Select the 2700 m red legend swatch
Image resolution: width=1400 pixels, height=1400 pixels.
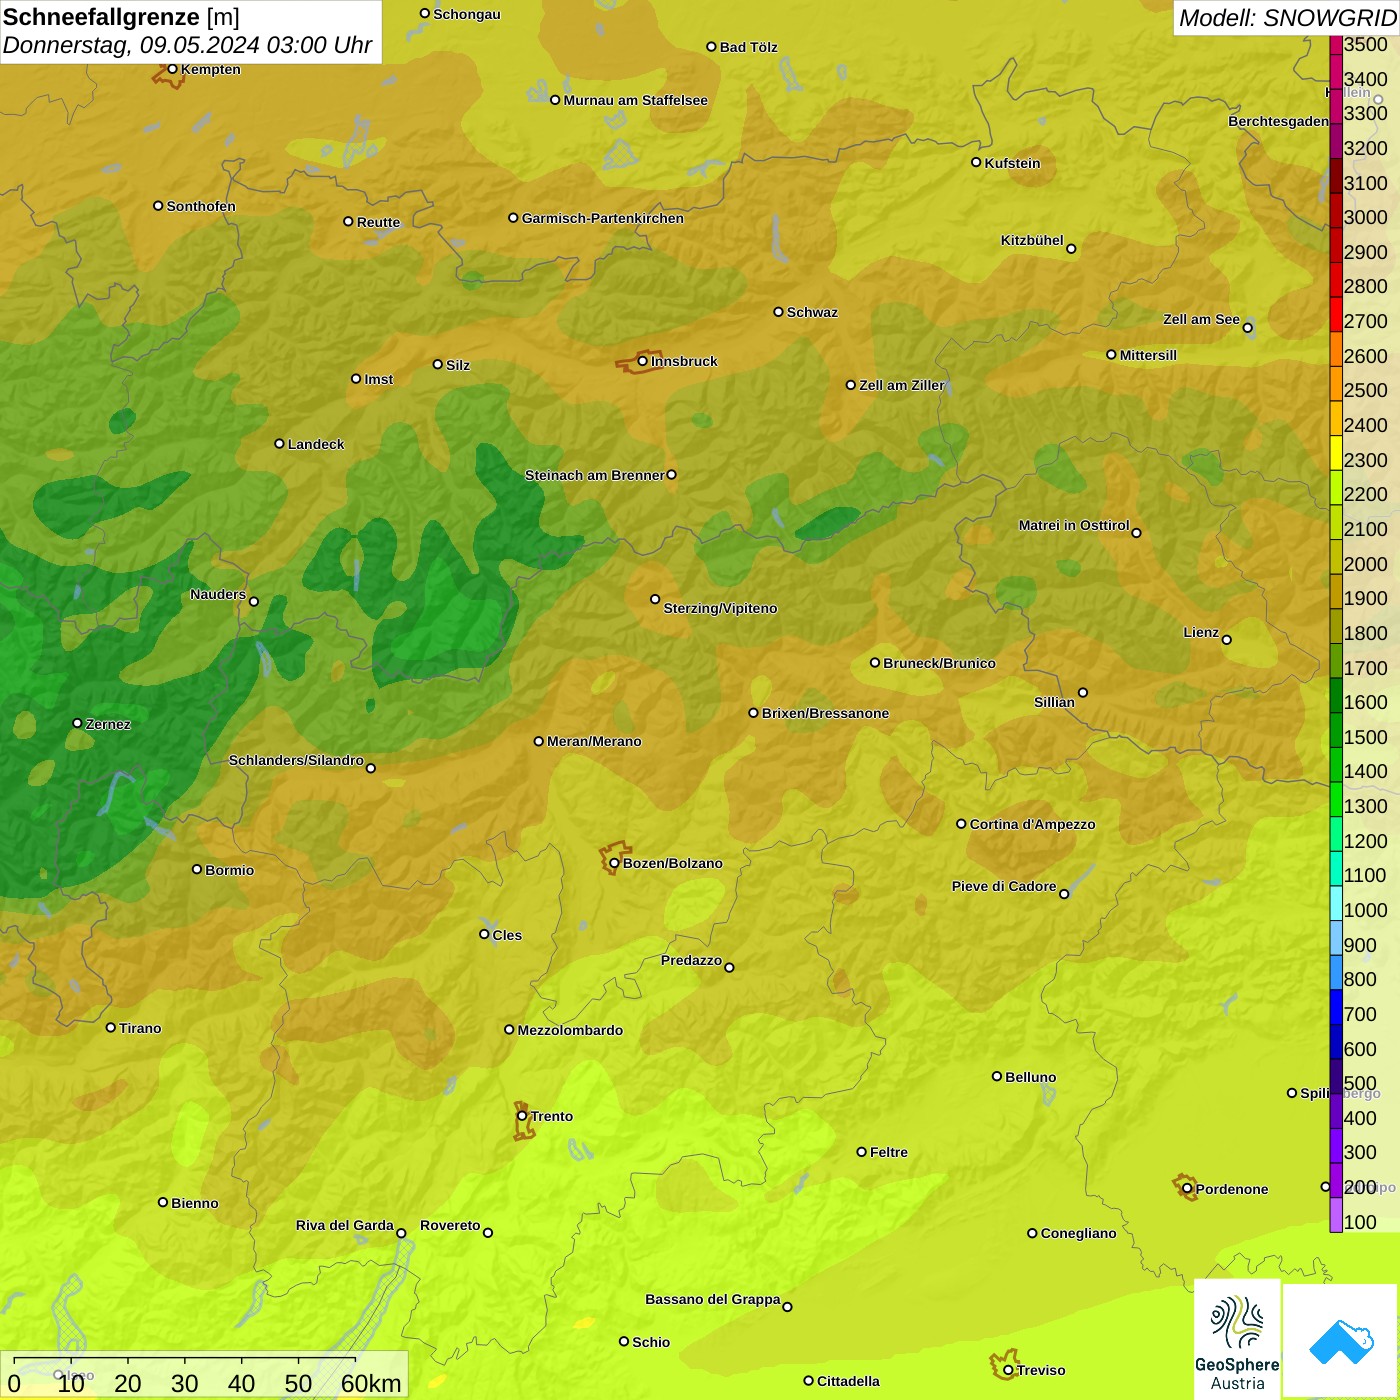1336,314
